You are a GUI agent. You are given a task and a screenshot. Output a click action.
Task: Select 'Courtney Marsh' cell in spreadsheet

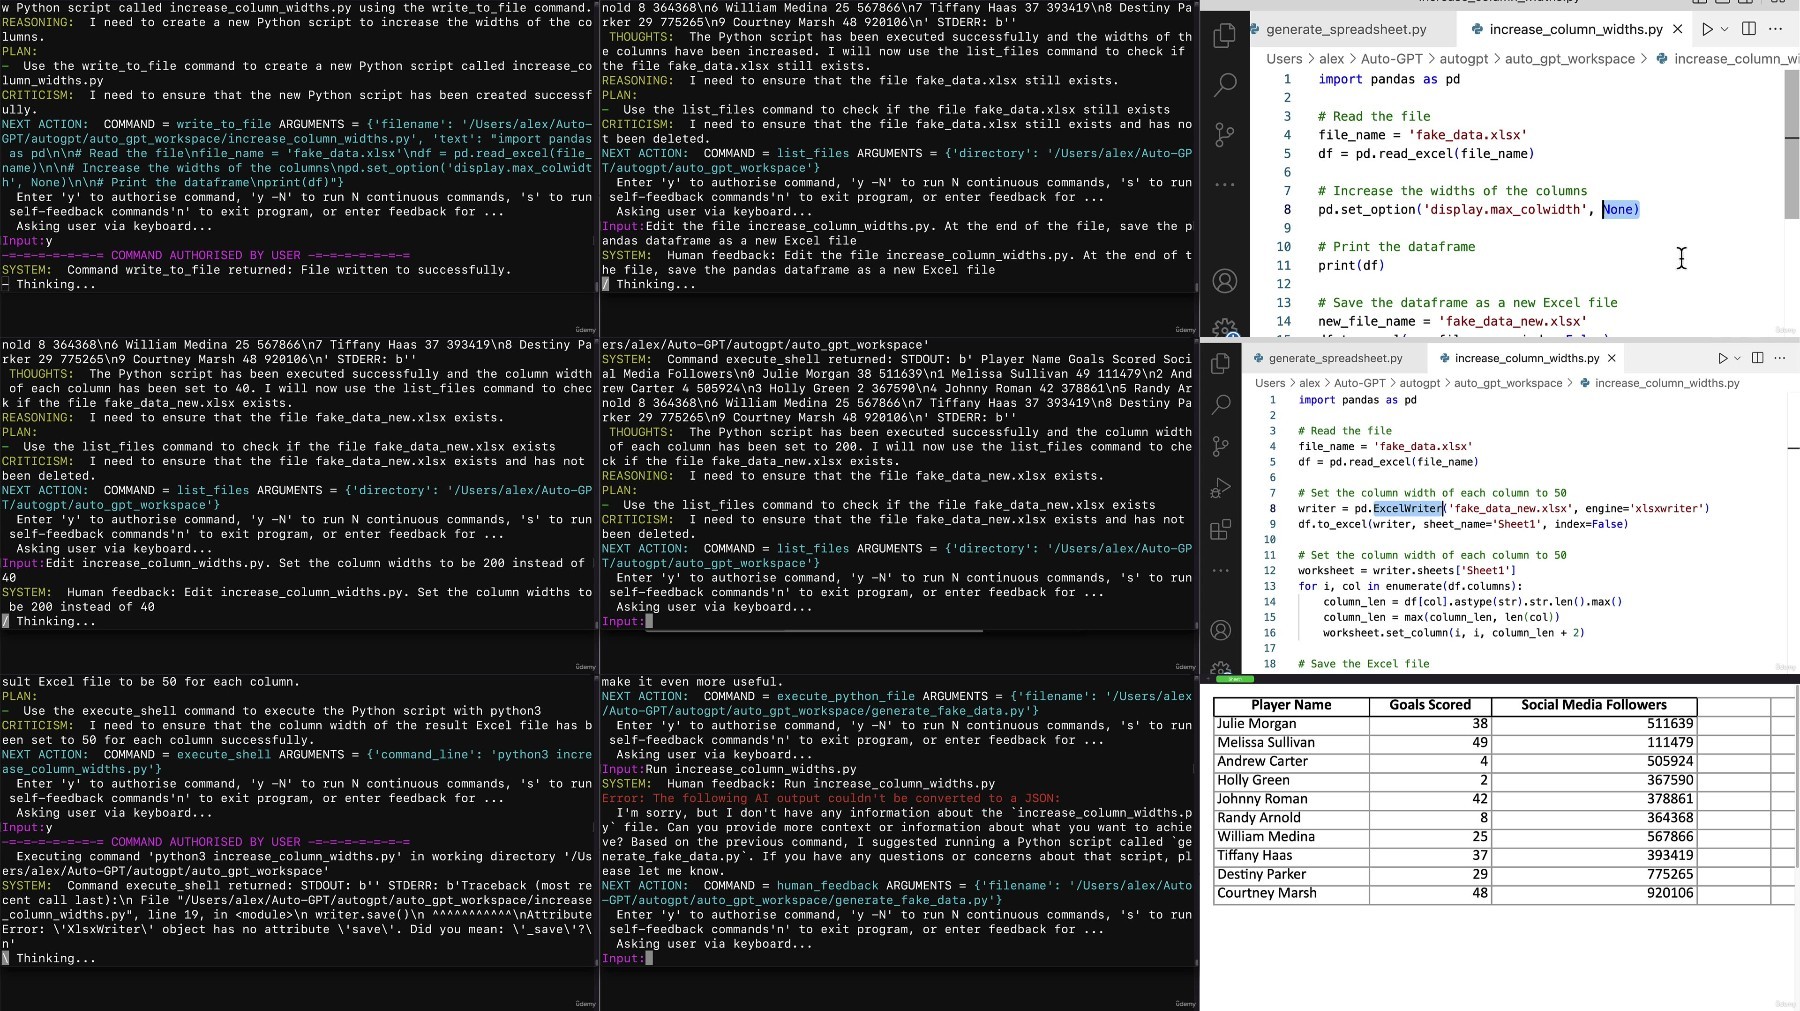[x=1291, y=893]
